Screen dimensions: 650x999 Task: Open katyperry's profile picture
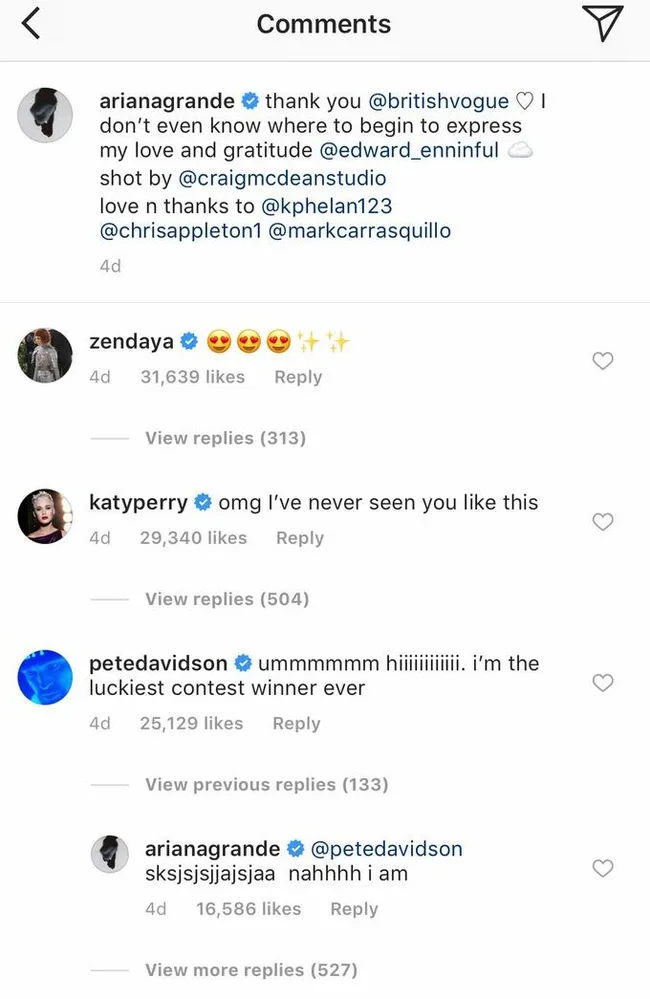(46, 516)
